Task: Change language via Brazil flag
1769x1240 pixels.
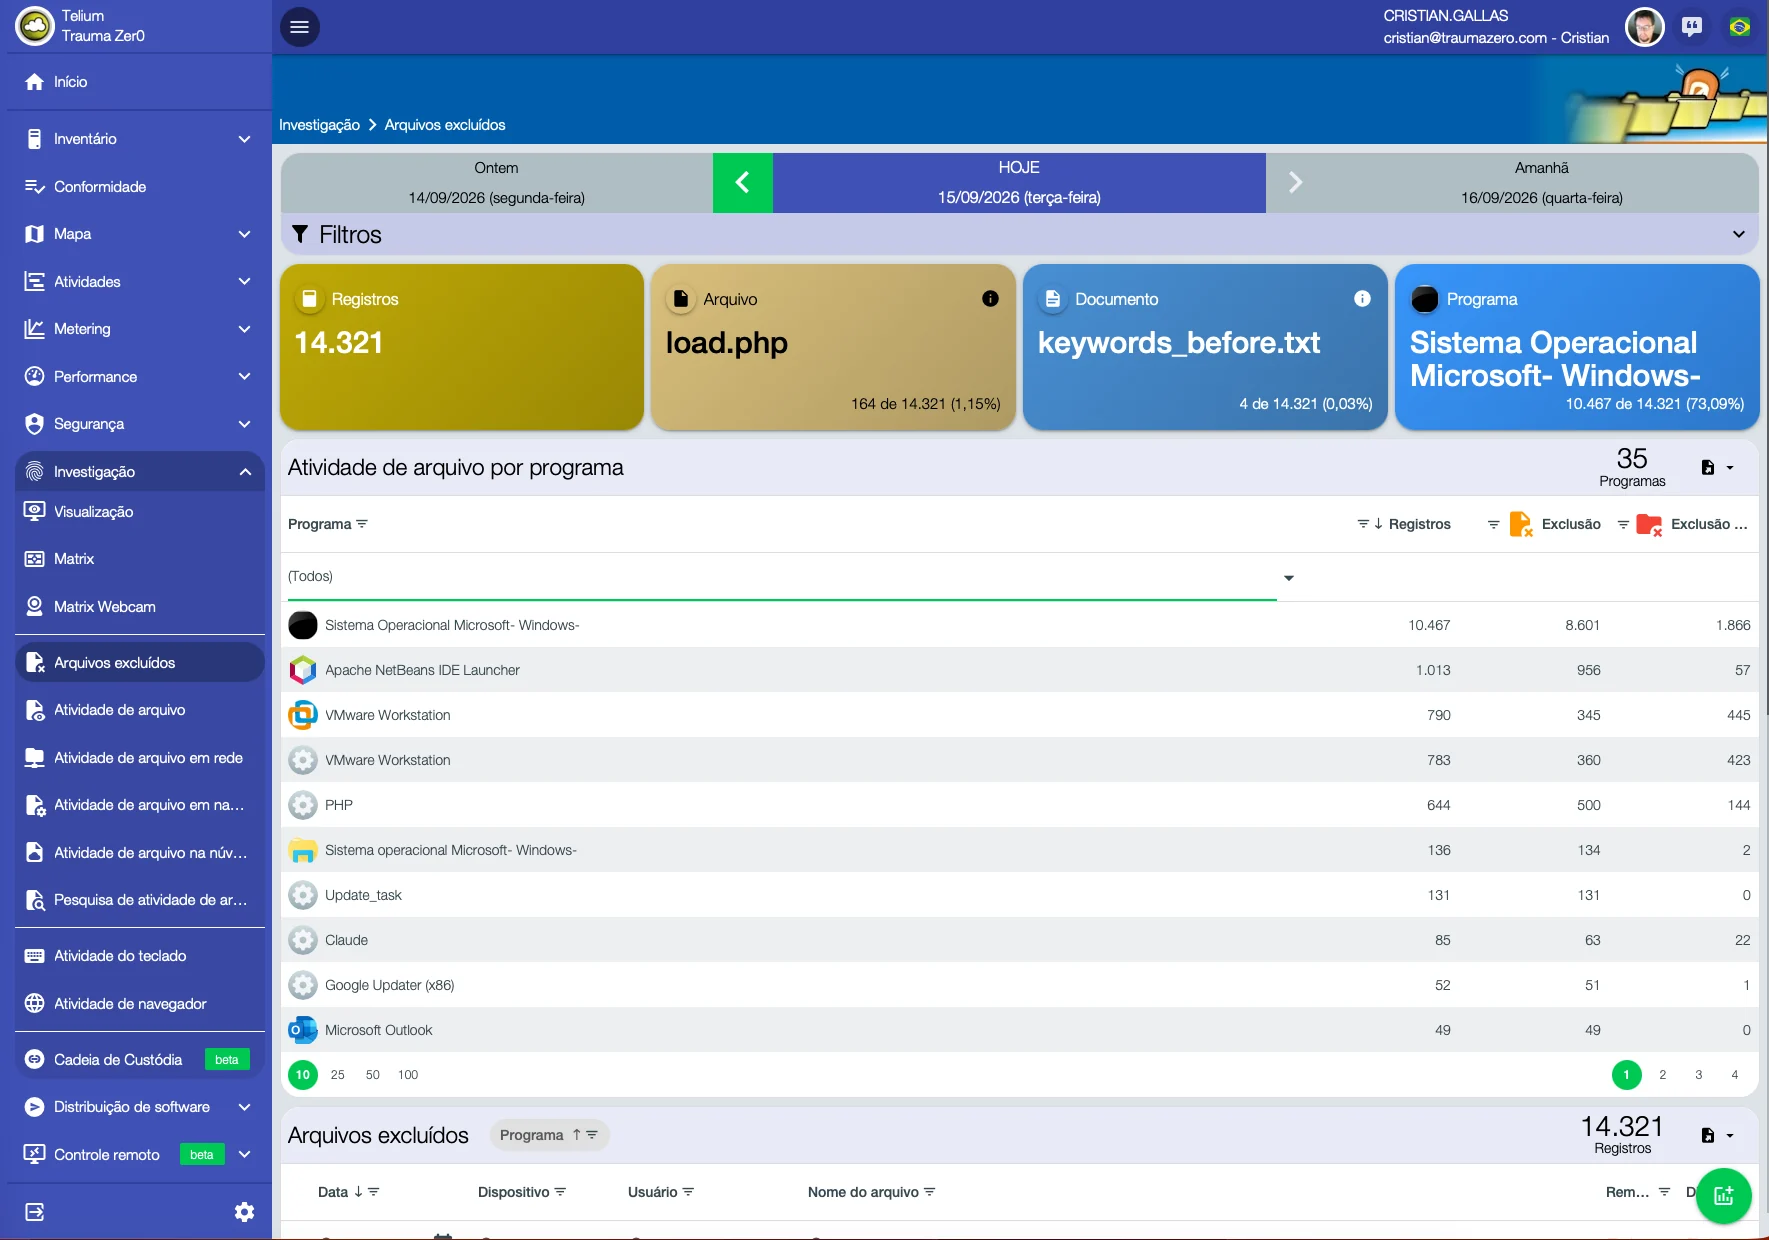Action: (x=1740, y=27)
